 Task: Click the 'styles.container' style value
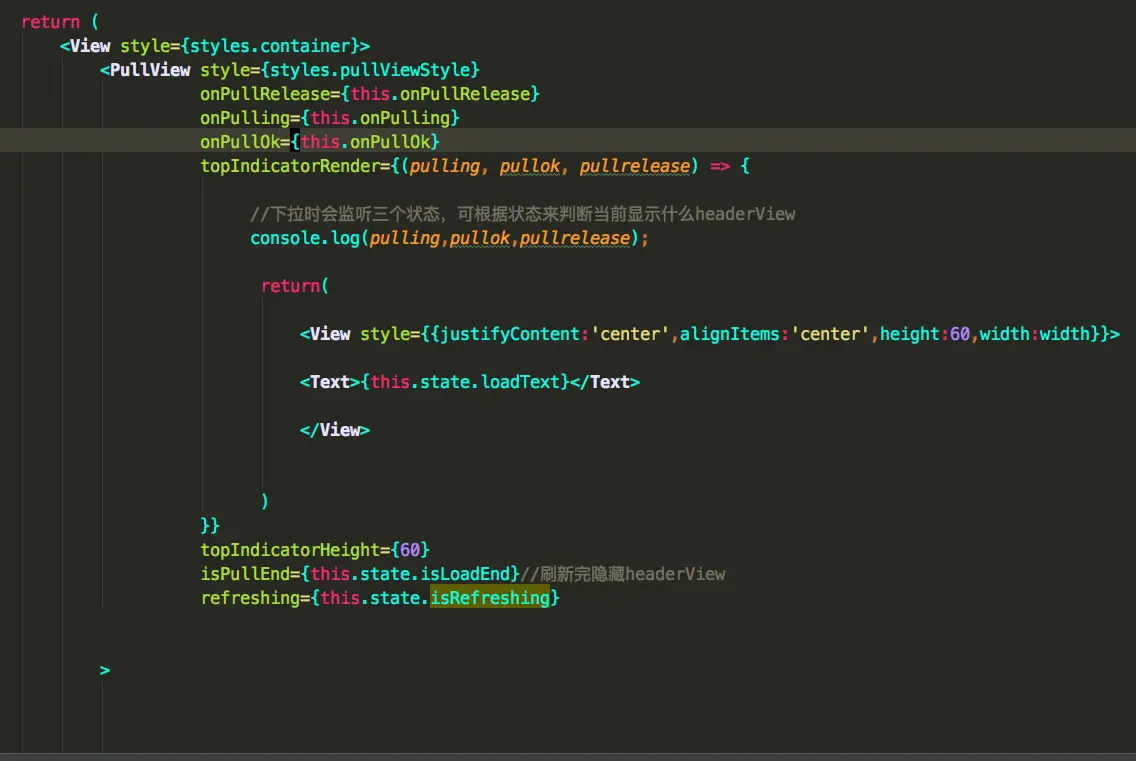[270, 46]
